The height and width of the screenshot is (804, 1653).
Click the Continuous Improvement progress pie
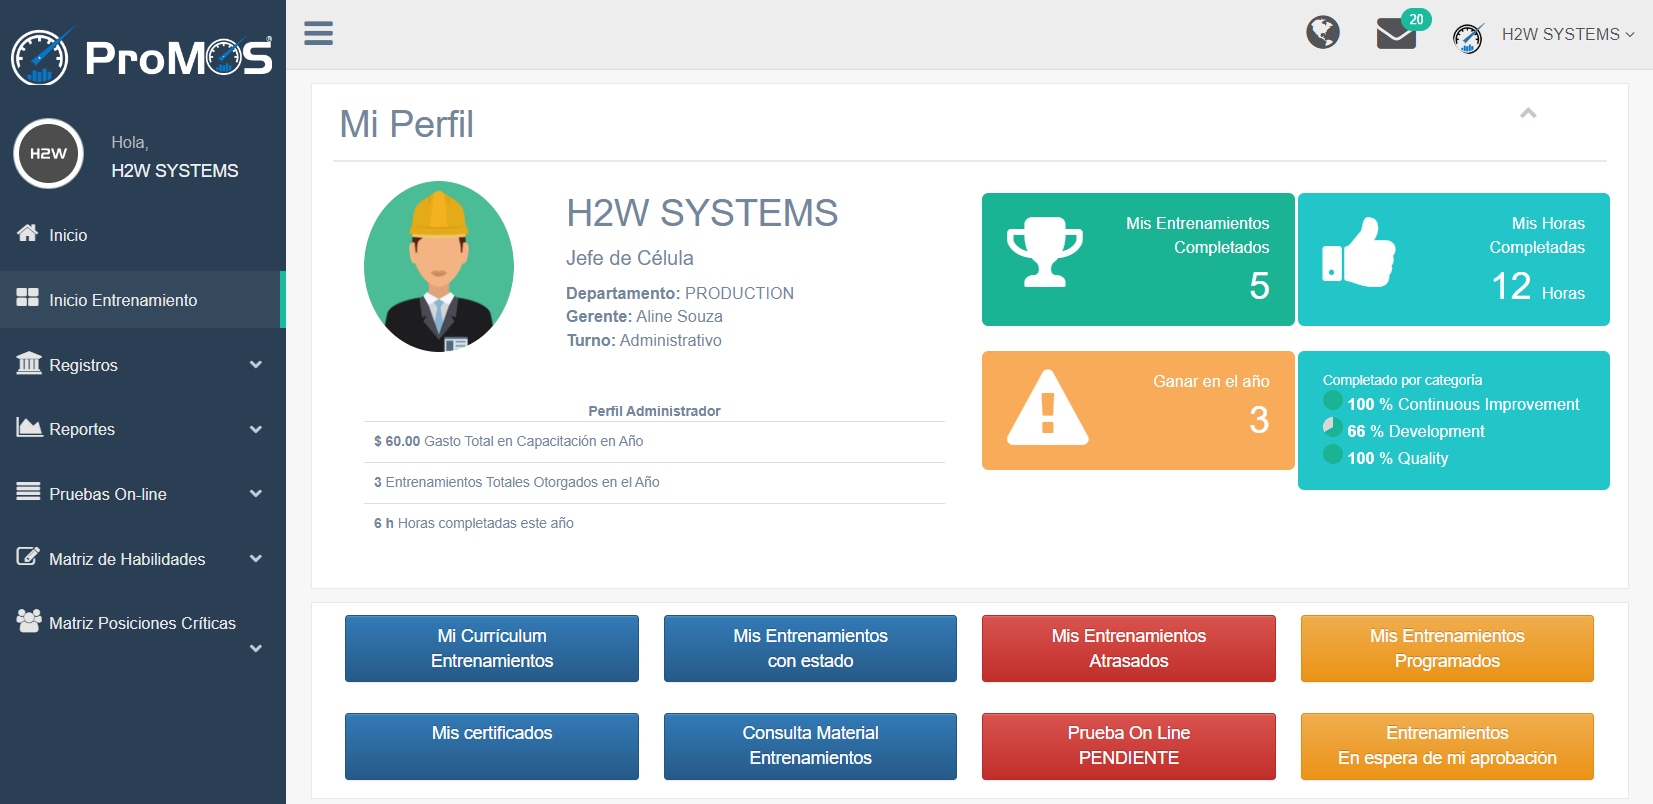coord(1332,401)
